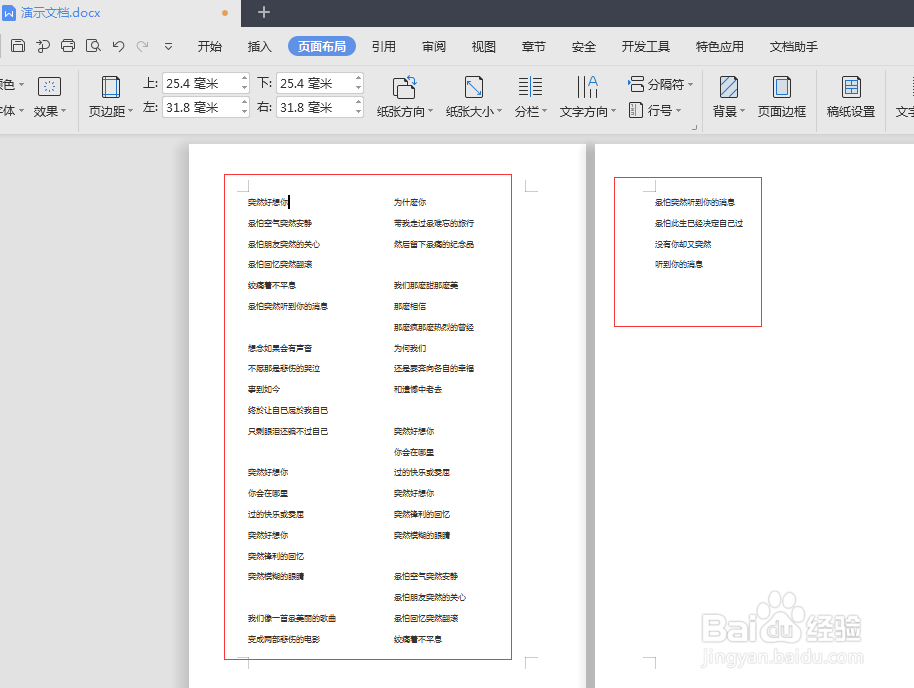Open the 插入 tab
The image size is (914, 688).
coord(259,47)
